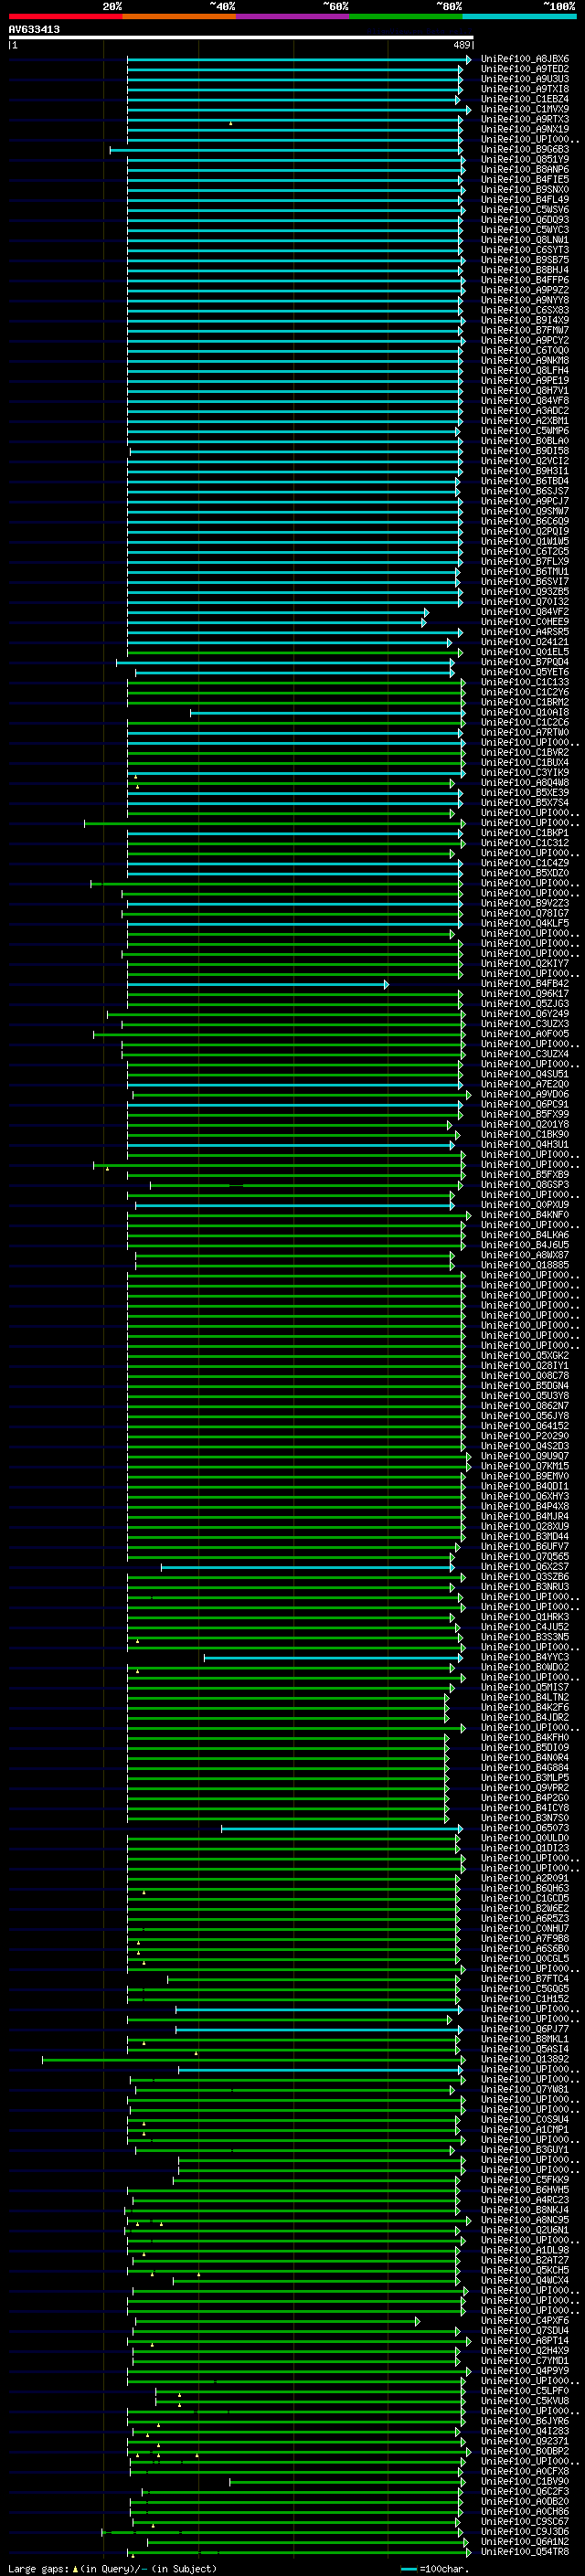Select subject UniRef100_Q6DQ93
Image resolution: width=585 pixels, height=2576 pixels.
point(524,220)
